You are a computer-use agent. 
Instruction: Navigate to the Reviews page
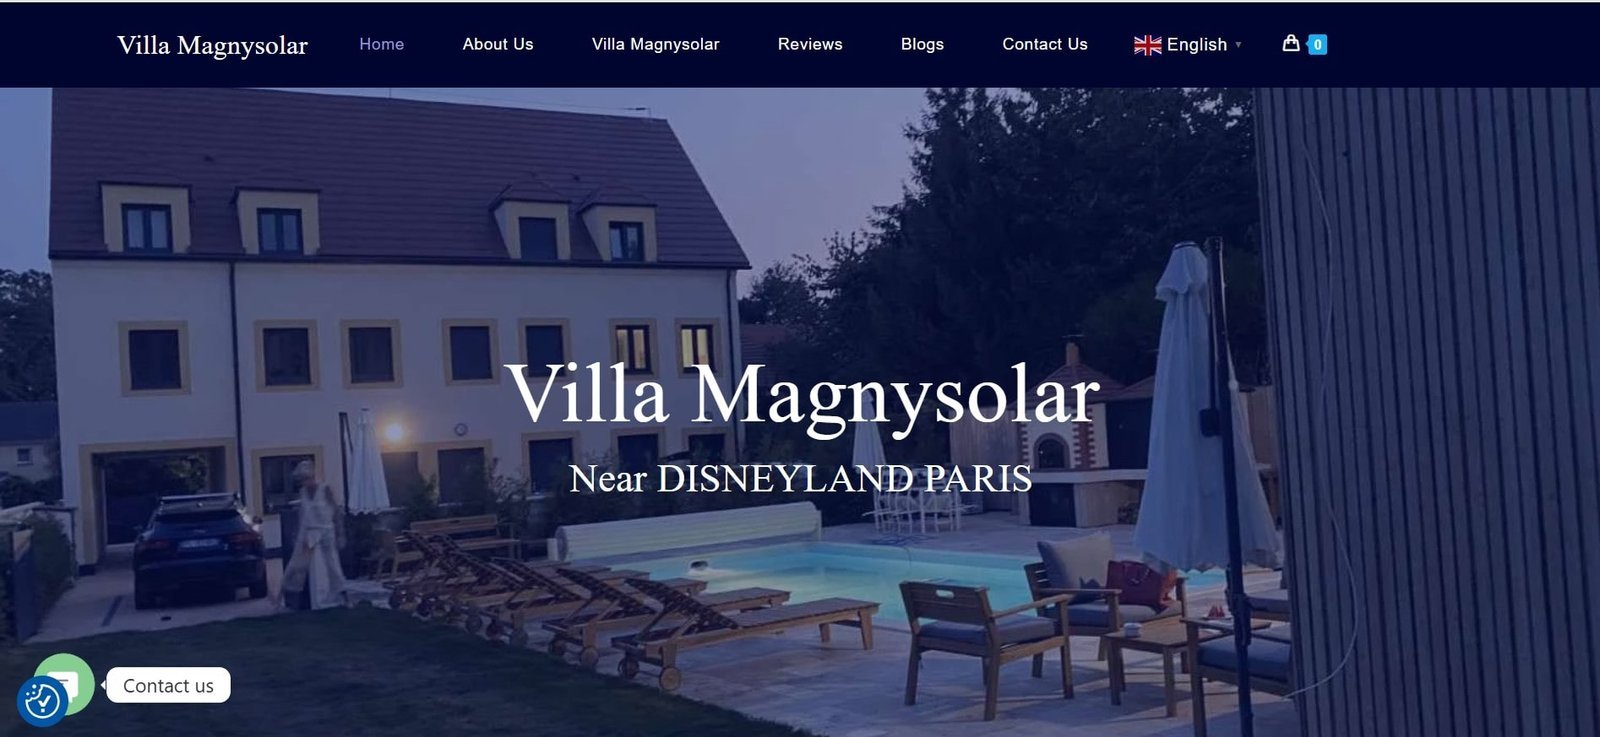tap(810, 44)
